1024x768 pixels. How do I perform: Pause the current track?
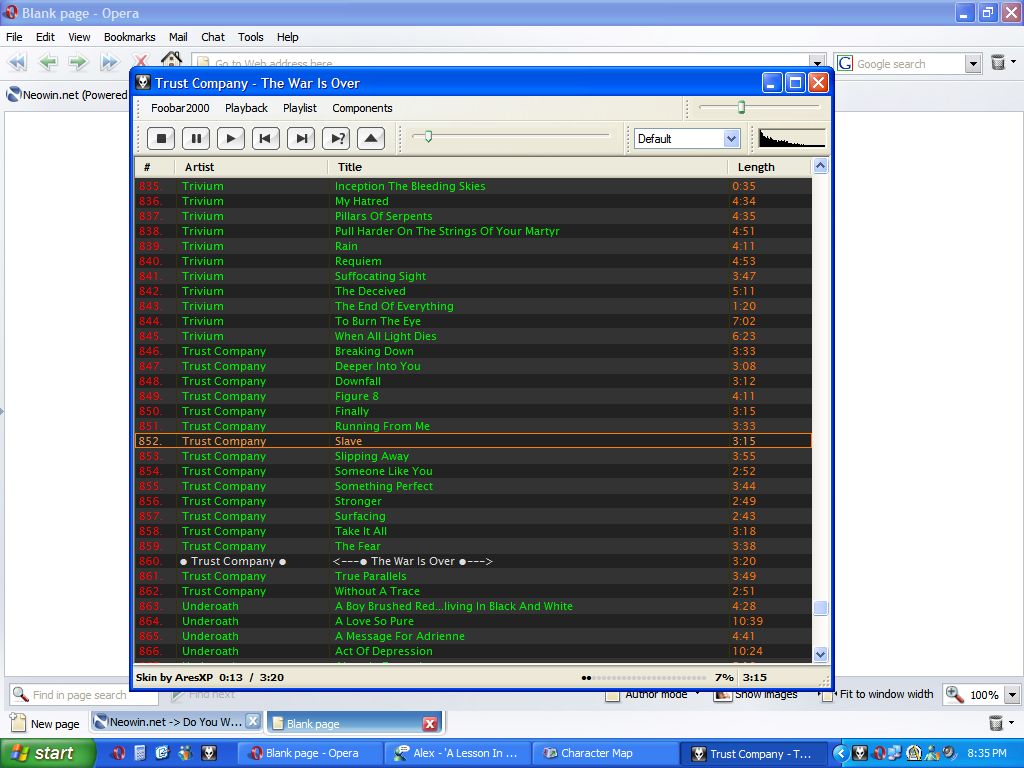(196, 139)
